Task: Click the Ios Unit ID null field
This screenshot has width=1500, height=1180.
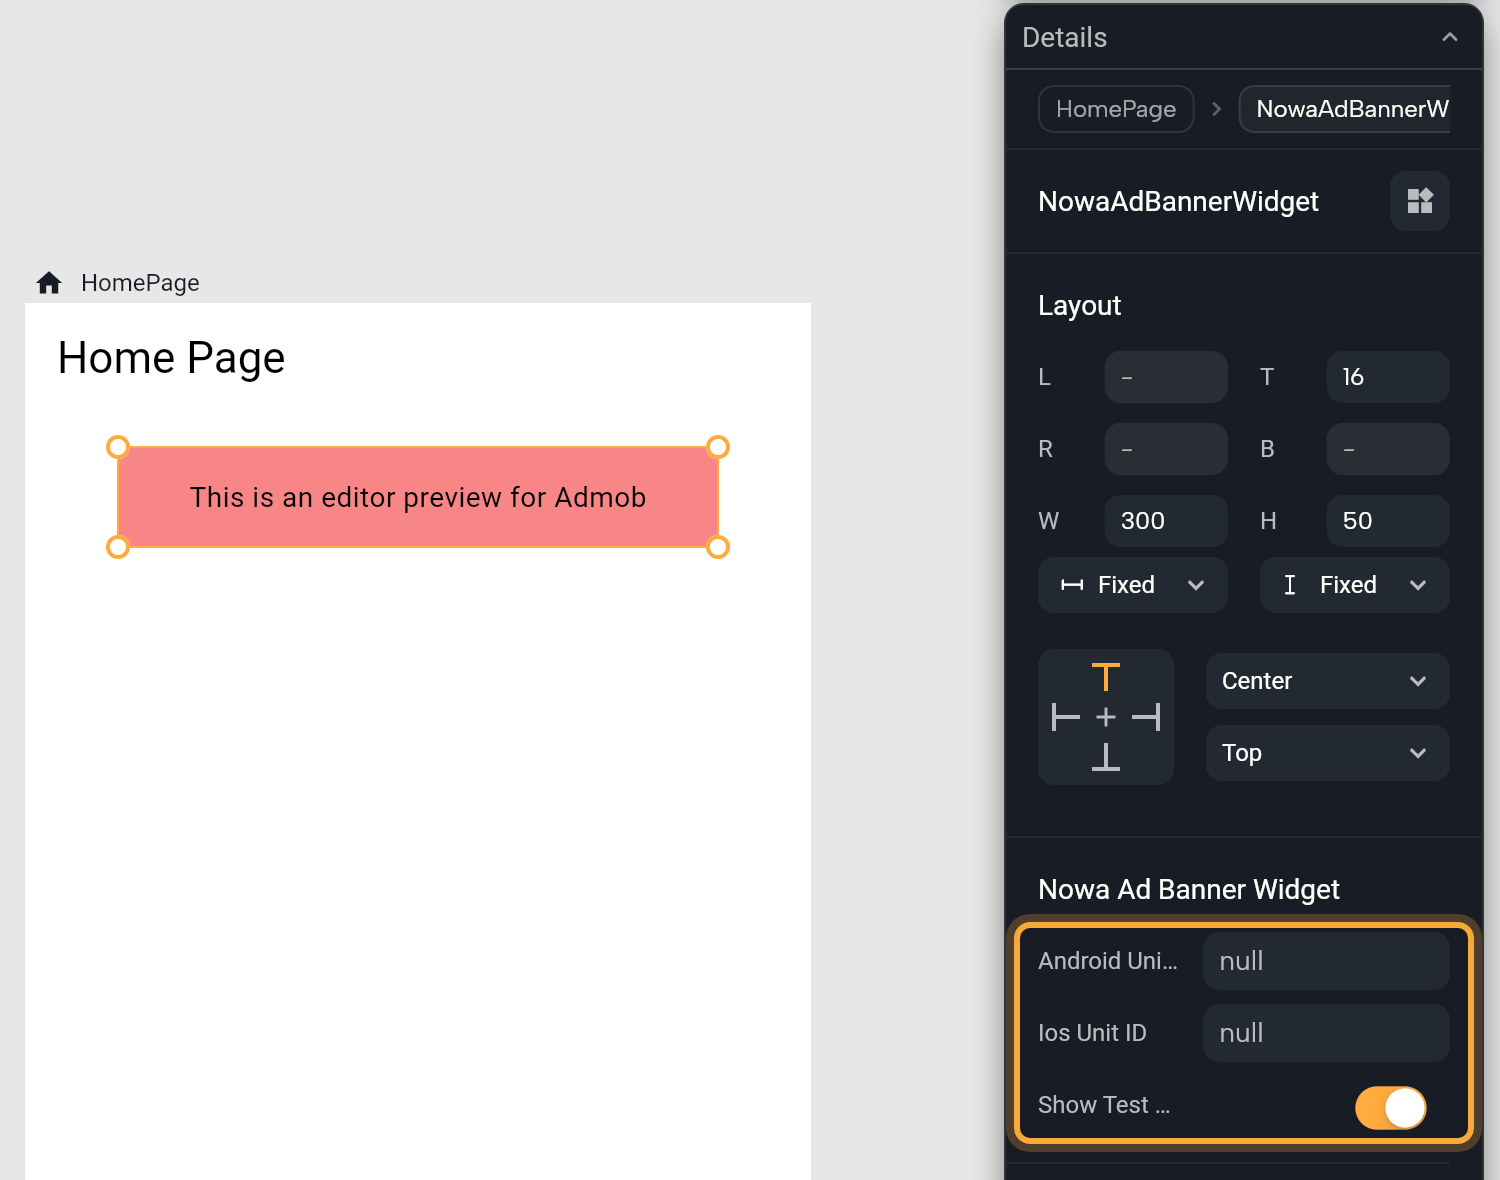Action: click(x=1326, y=1033)
